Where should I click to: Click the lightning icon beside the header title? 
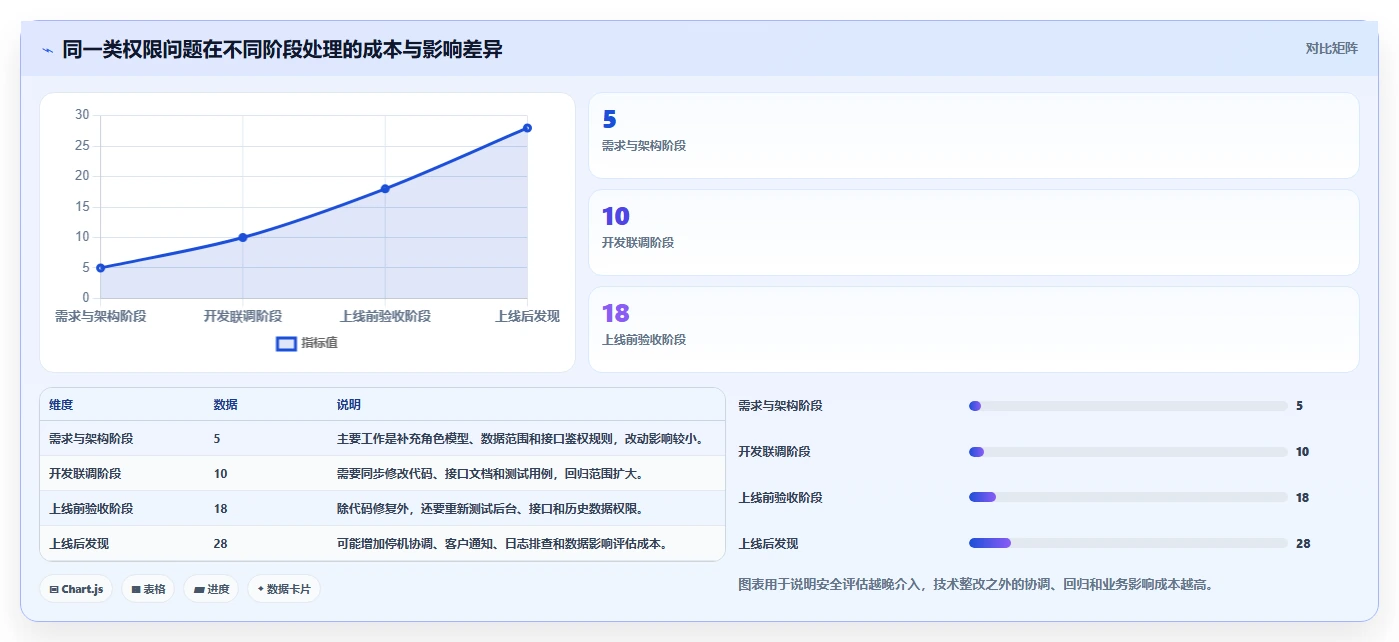point(47,50)
